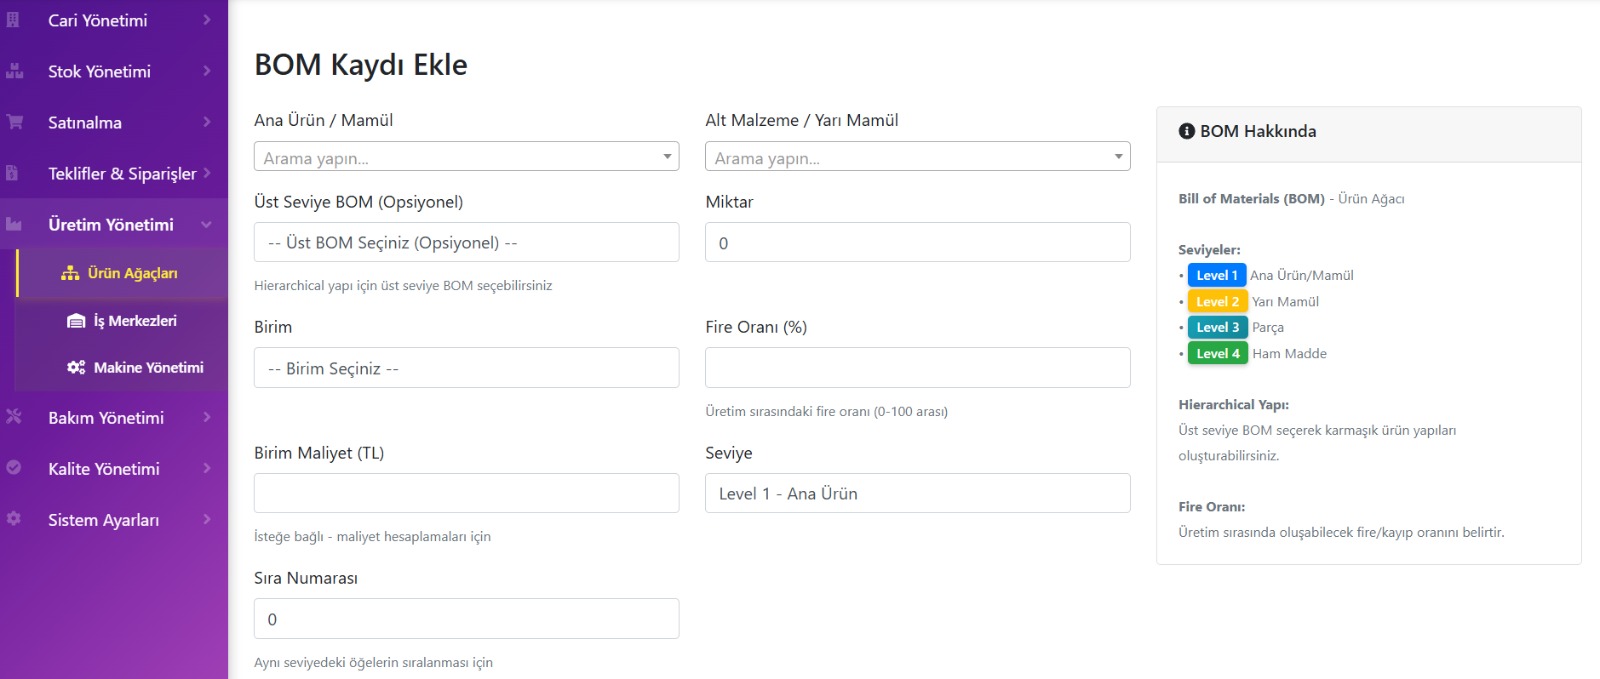Click the Birim Maliyet (TL) field
The height and width of the screenshot is (679, 1600).
[466, 493]
